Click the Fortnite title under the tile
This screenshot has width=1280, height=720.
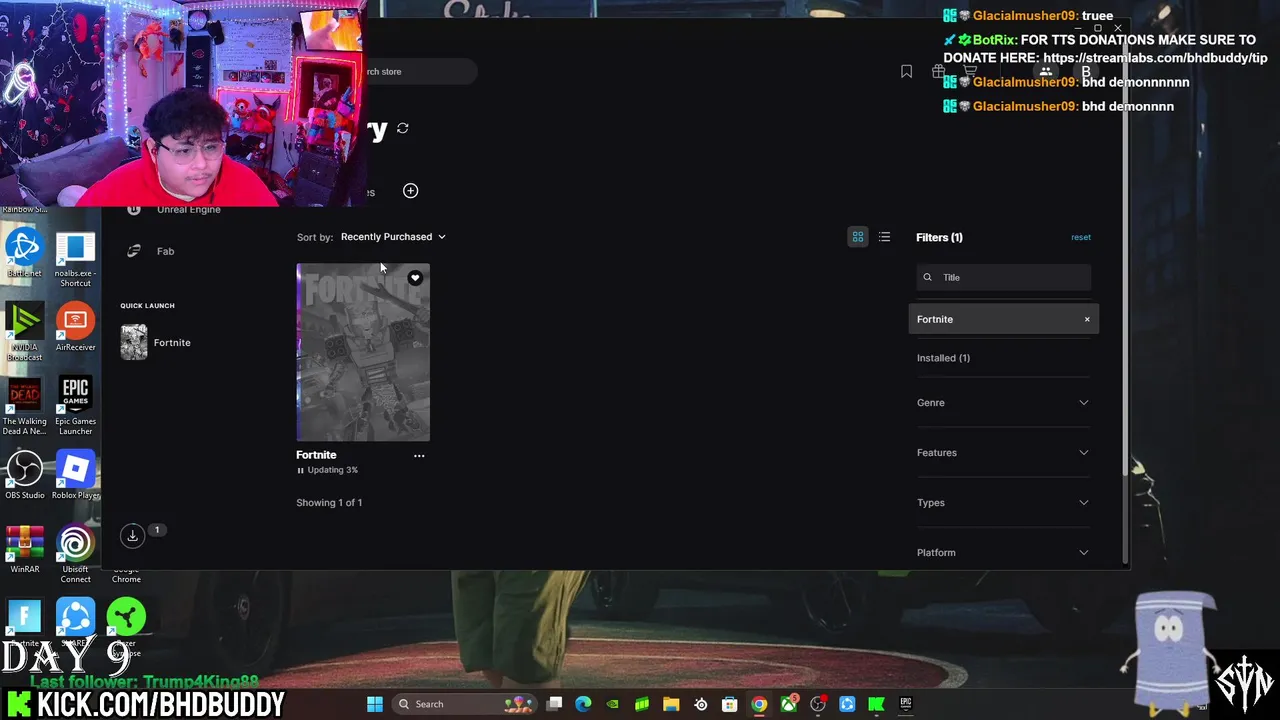coord(316,455)
